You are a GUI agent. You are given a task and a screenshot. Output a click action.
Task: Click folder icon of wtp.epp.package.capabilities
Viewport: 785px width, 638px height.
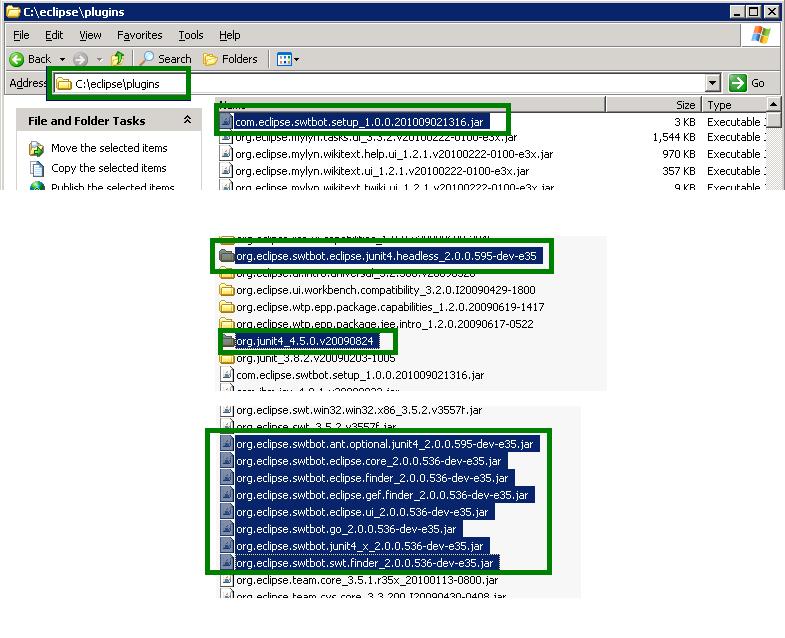[x=227, y=307]
